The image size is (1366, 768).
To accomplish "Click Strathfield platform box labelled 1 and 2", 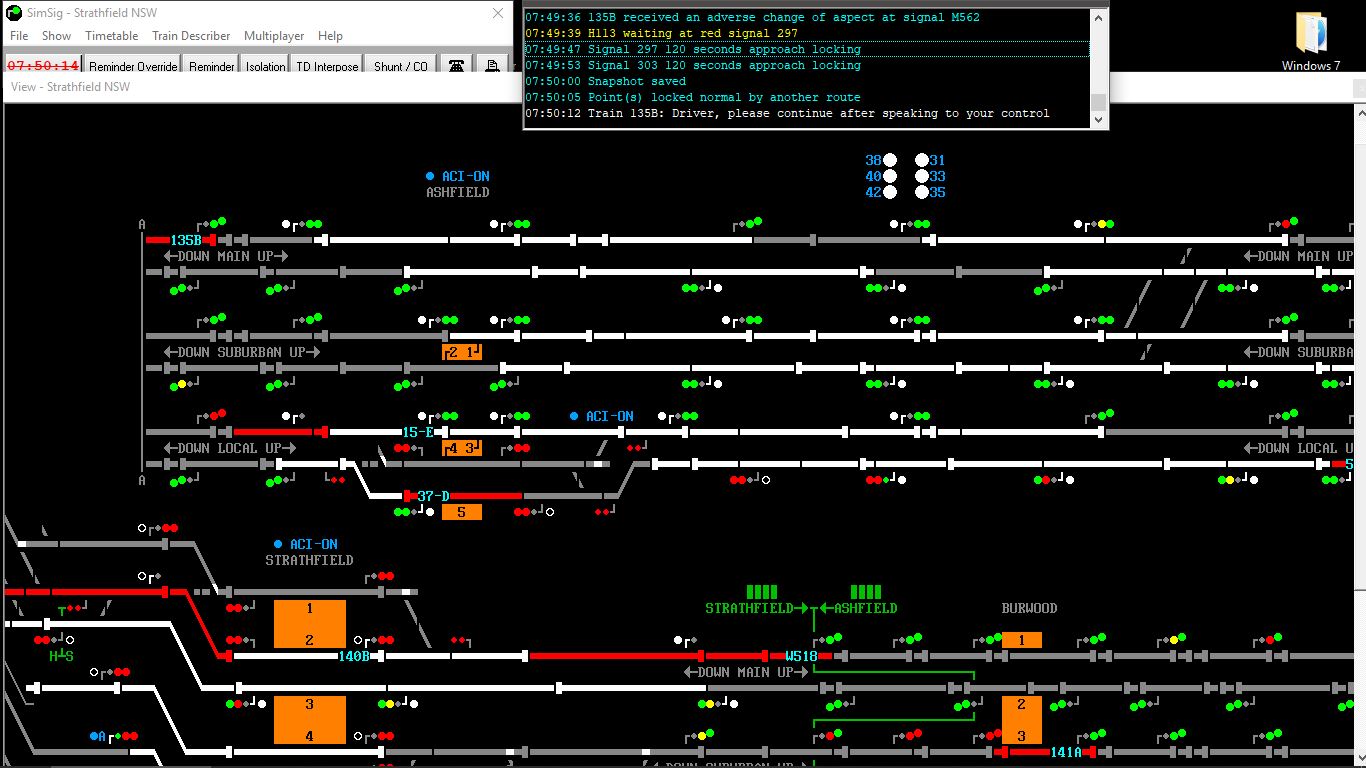I will point(310,624).
